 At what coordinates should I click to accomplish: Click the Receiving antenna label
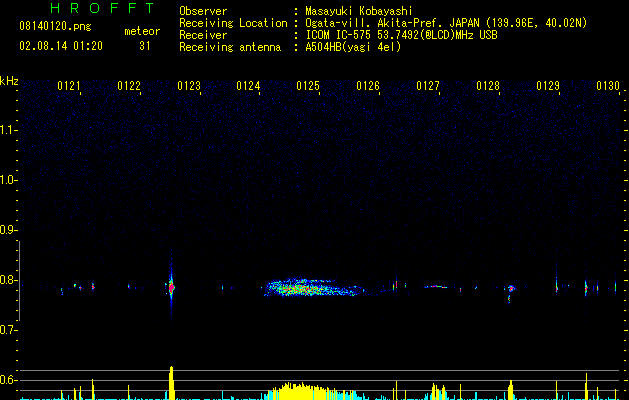pyautogui.click(x=230, y=47)
